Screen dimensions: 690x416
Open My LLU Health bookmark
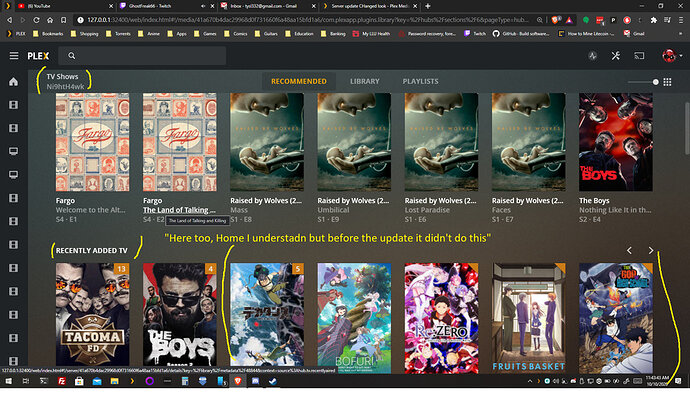tap(371, 33)
